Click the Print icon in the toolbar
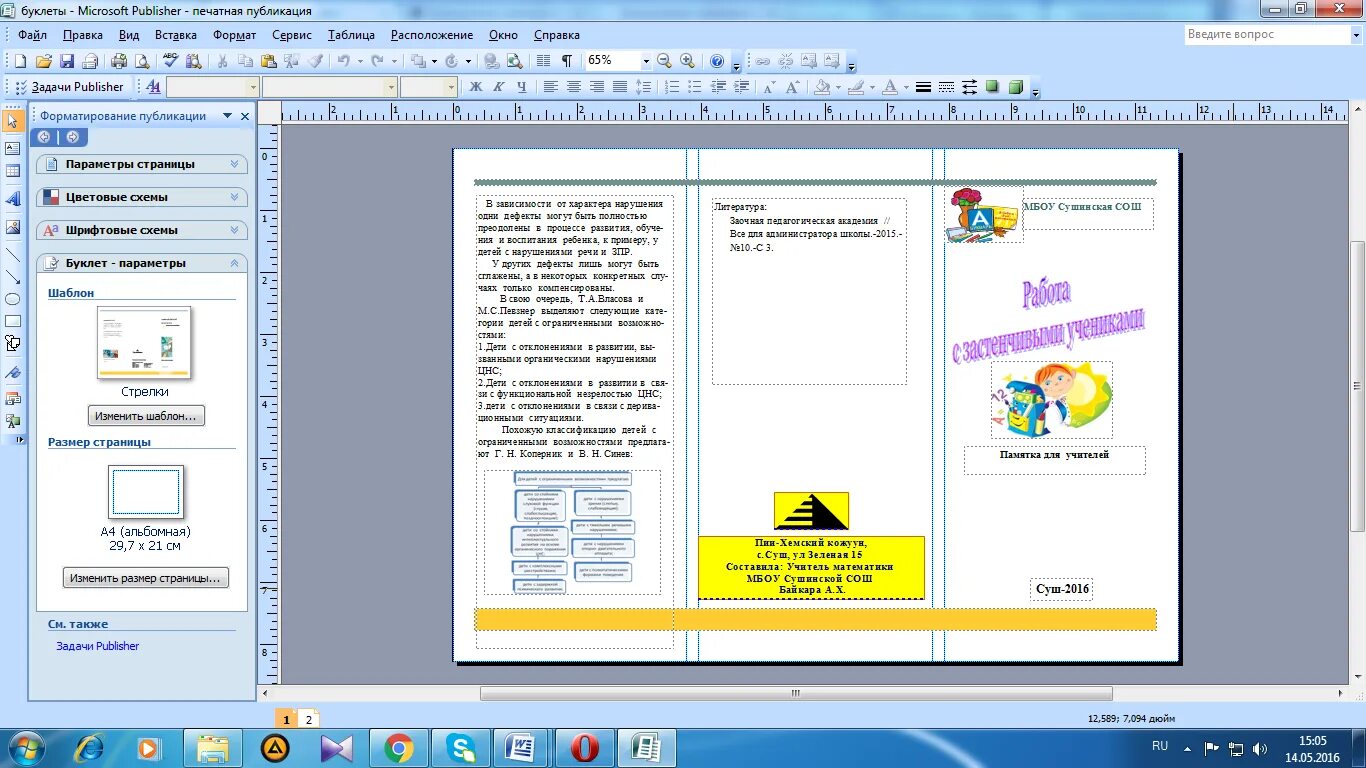The width and height of the screenshot is (1366, 768). (x=120, y=61)
